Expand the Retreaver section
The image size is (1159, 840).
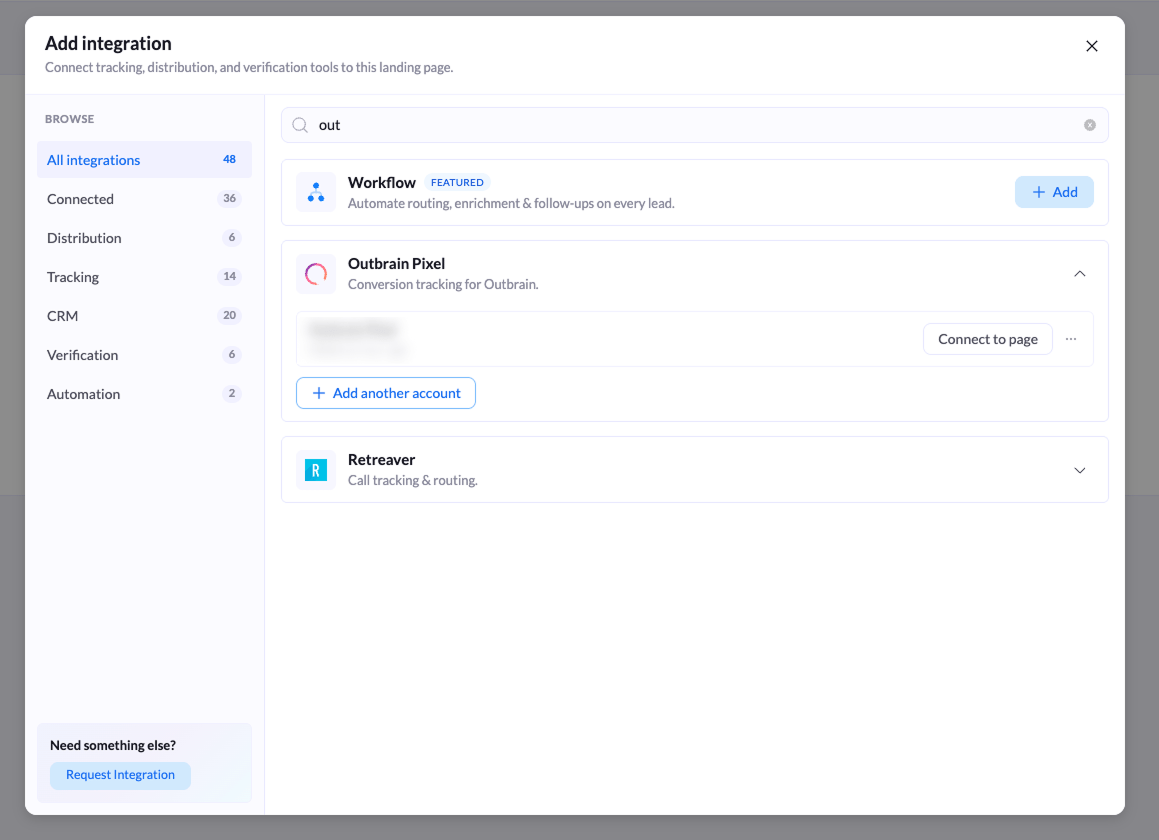click(1079, 470)
